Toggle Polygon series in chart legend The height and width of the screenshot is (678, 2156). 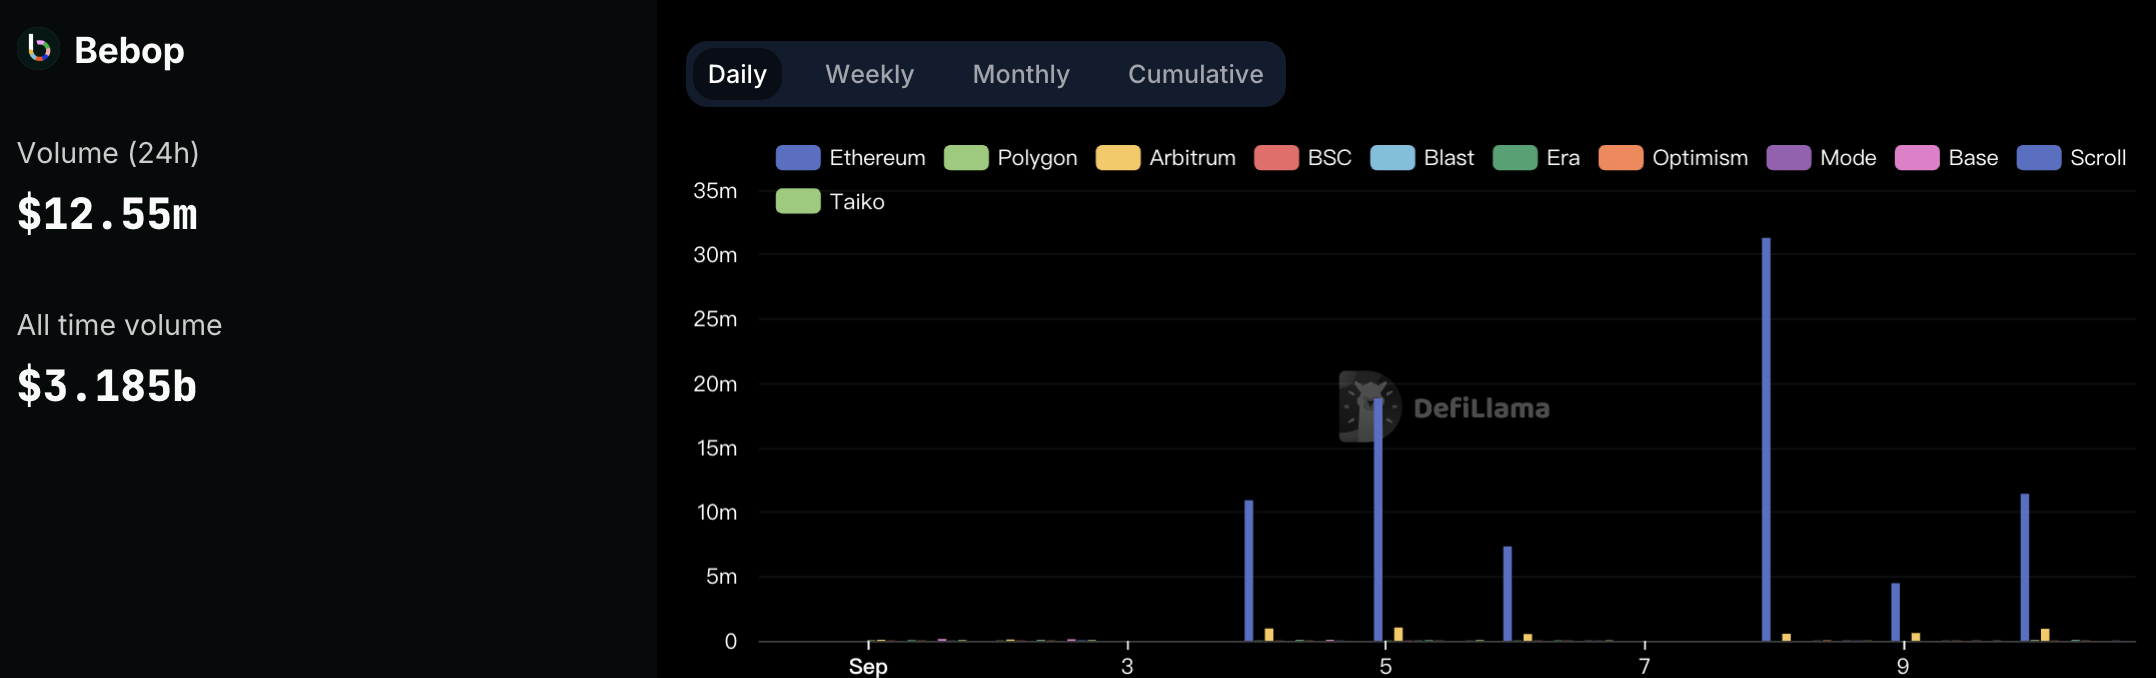(1011, 158)
